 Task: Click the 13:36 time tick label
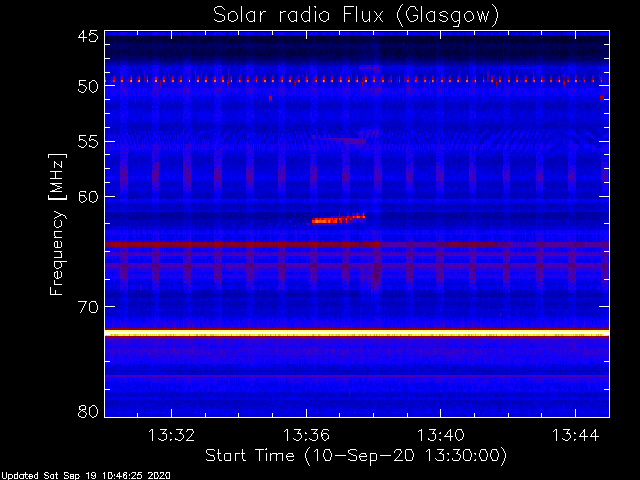[x=306, y=435]
